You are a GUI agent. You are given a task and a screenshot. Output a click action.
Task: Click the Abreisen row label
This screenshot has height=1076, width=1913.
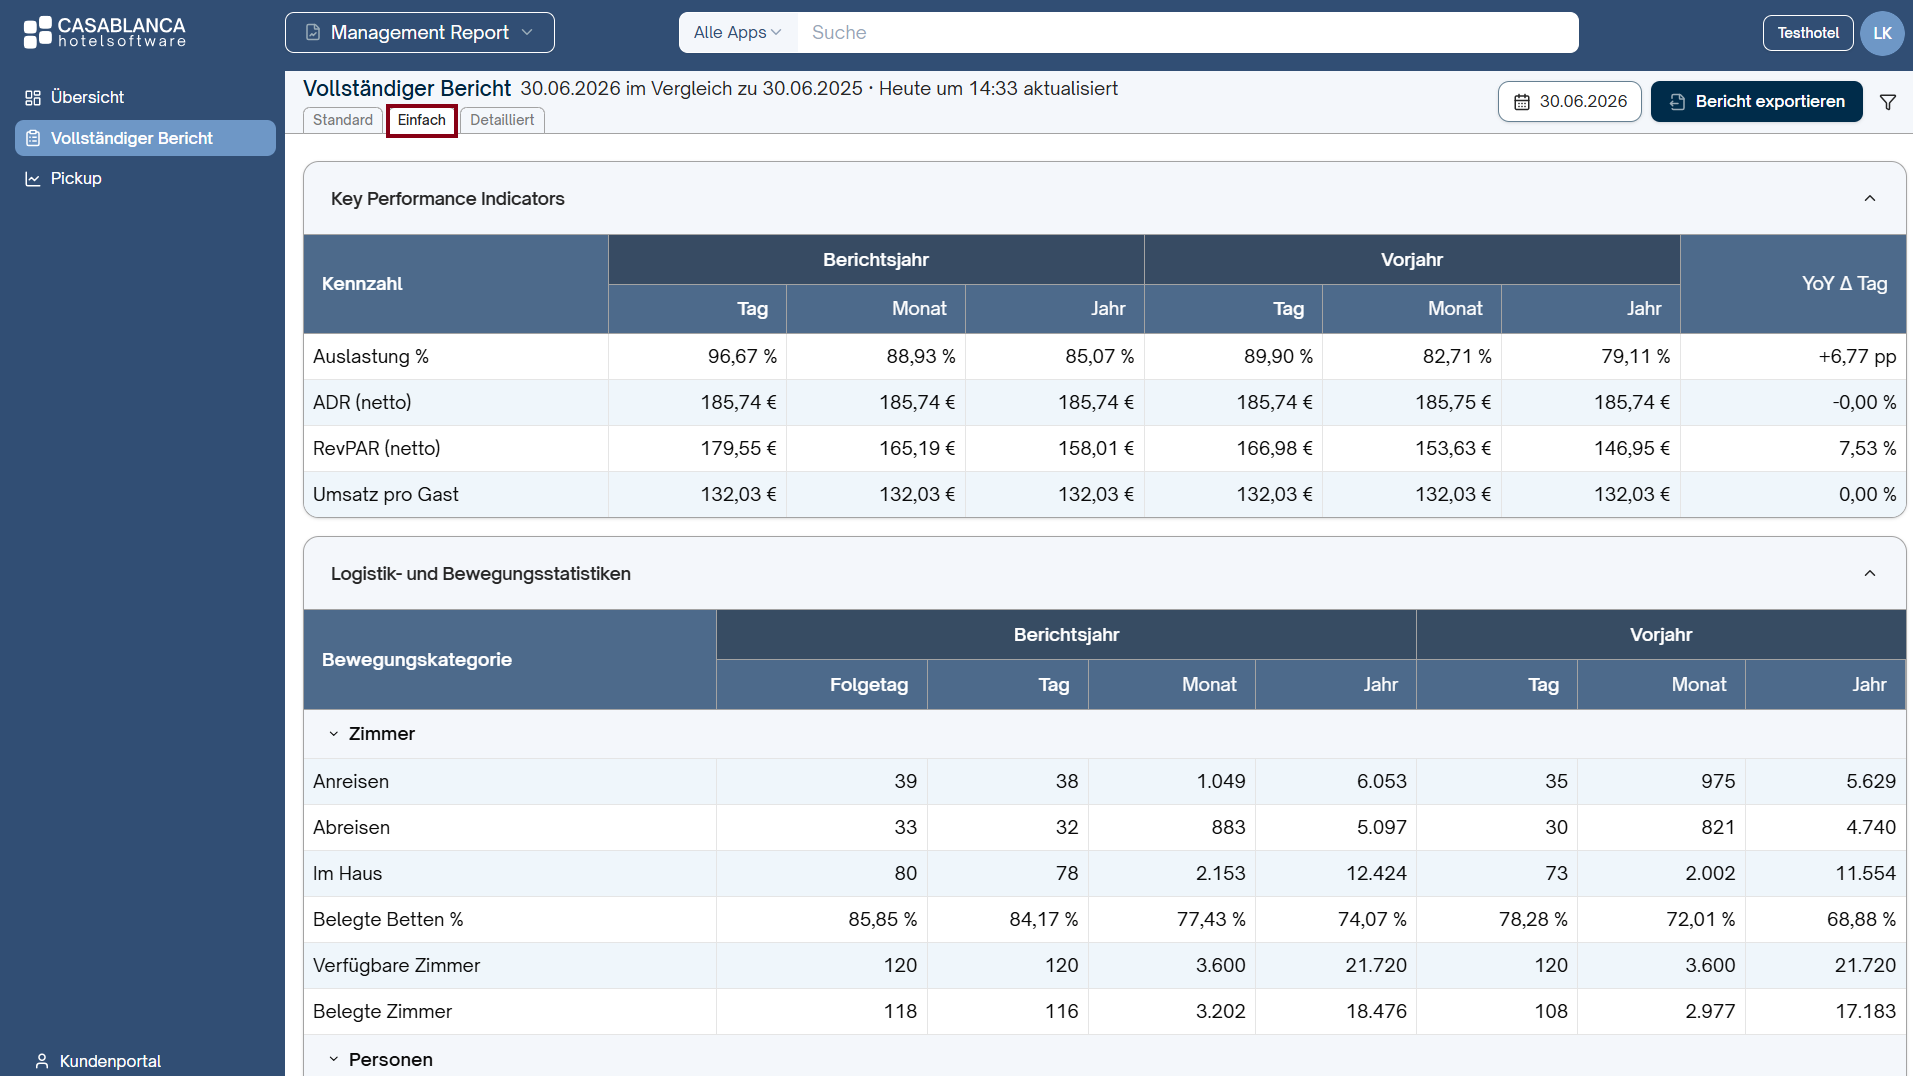[352, 828]
